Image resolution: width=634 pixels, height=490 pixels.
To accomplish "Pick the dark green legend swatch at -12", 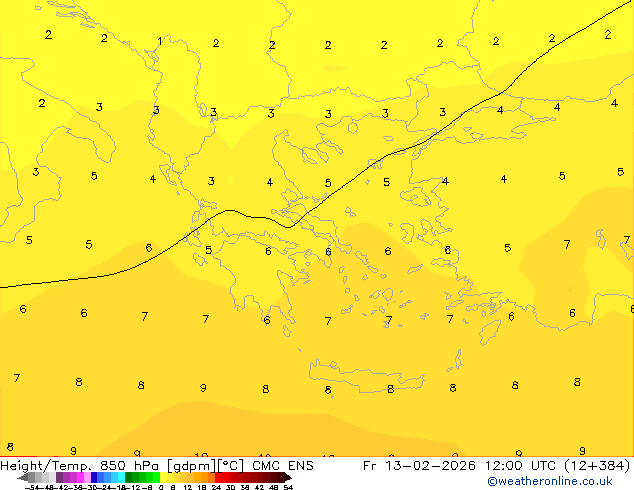I will 129,477.
